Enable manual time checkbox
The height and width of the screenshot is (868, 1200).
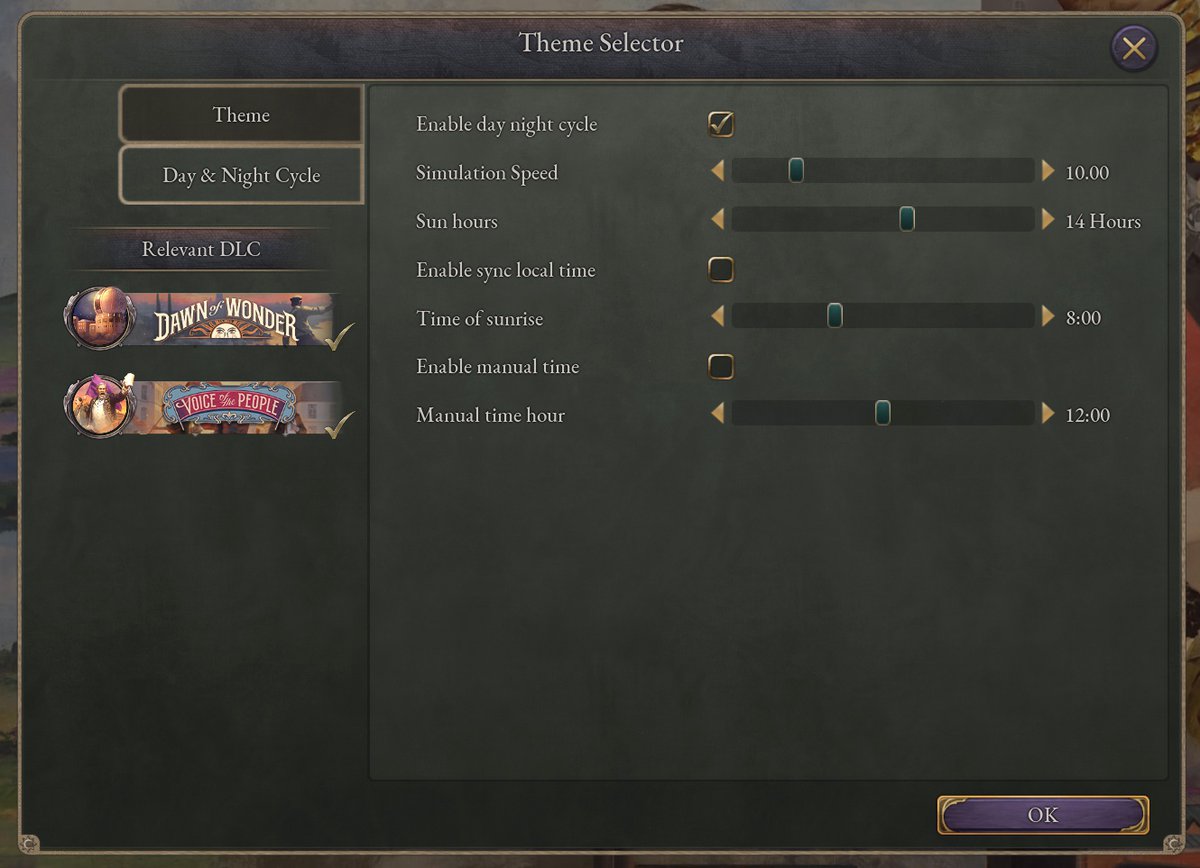(721, 367)
